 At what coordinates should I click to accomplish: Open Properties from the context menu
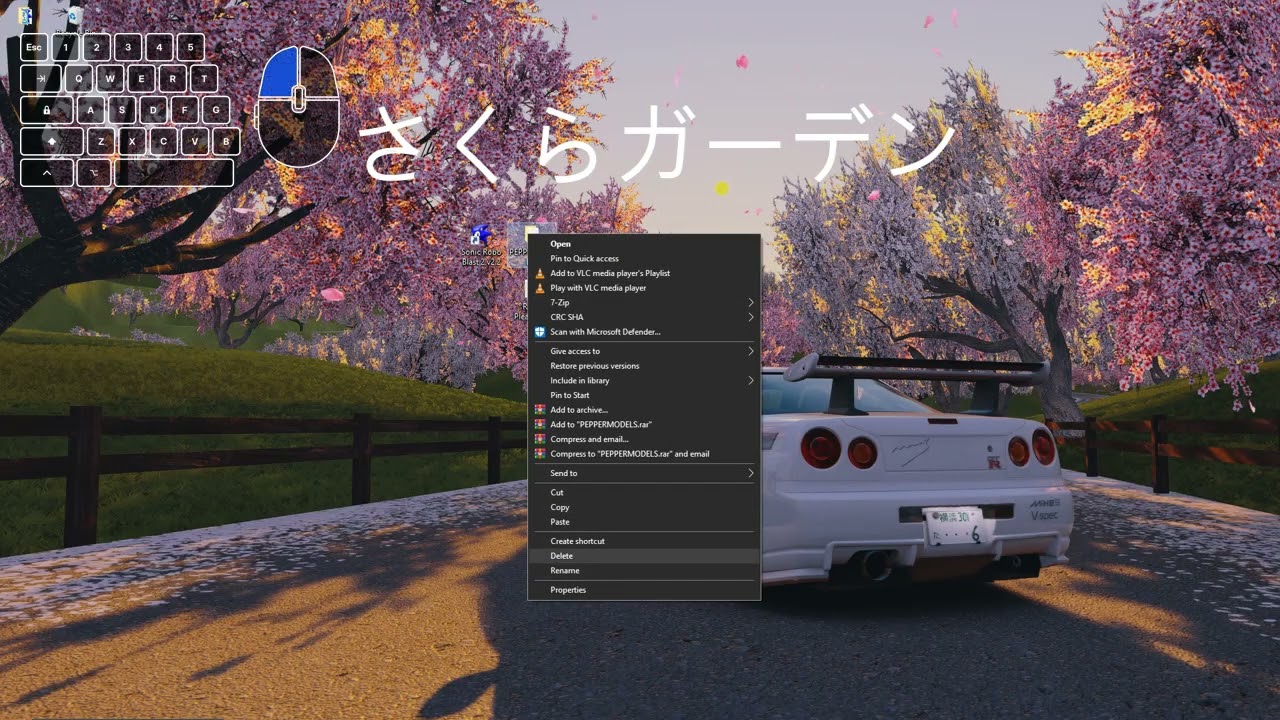[x=644, y=590]
